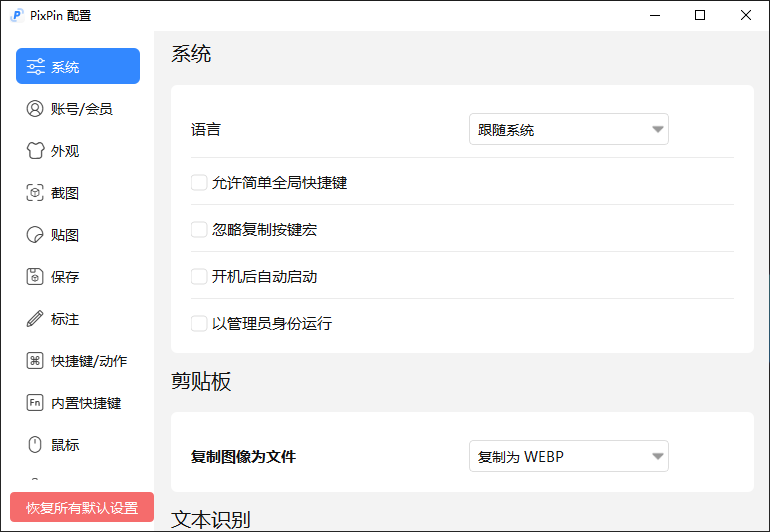
Task: Click the system settings sliders icon
Action: [x=35, y=67]
